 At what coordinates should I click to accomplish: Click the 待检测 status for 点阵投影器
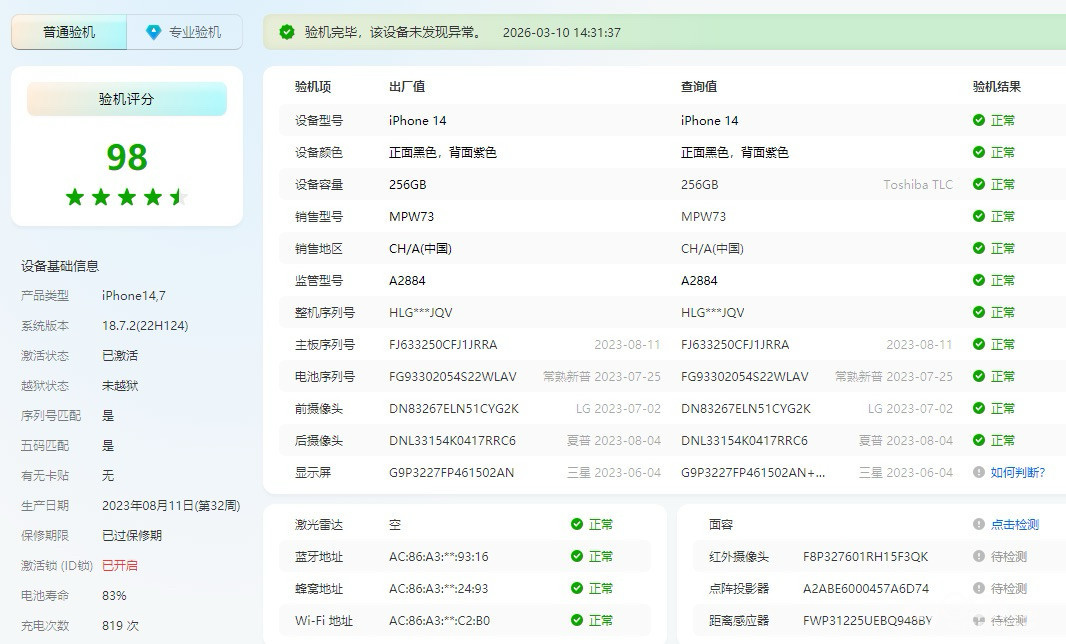tap(1008, 588)
